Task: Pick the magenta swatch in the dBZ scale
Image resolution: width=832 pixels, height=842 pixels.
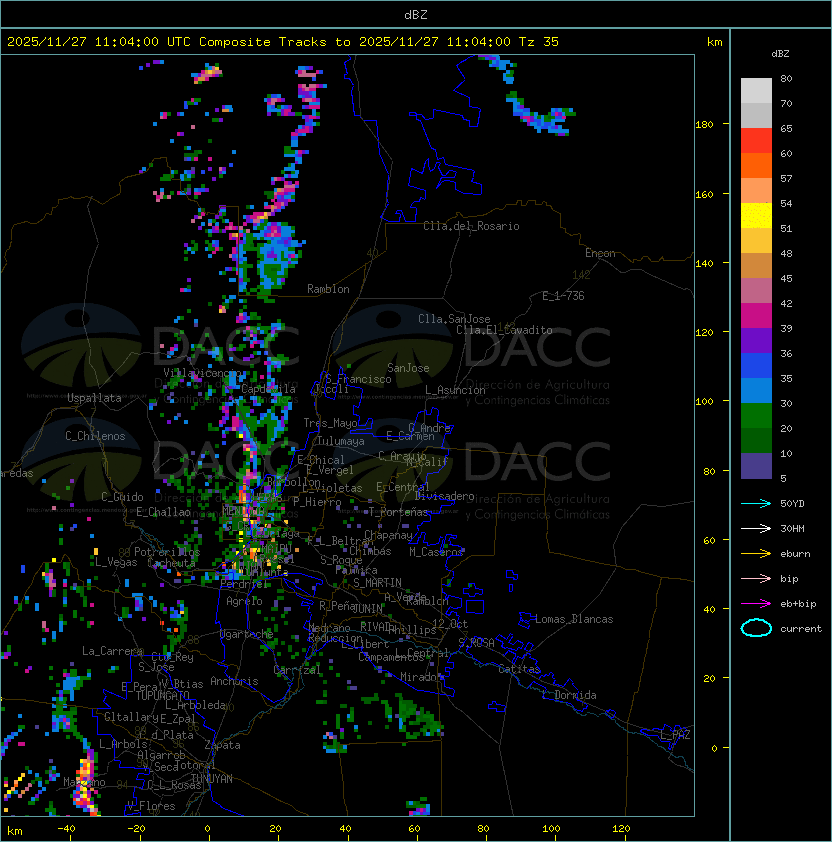Action: tap(756, 316)
